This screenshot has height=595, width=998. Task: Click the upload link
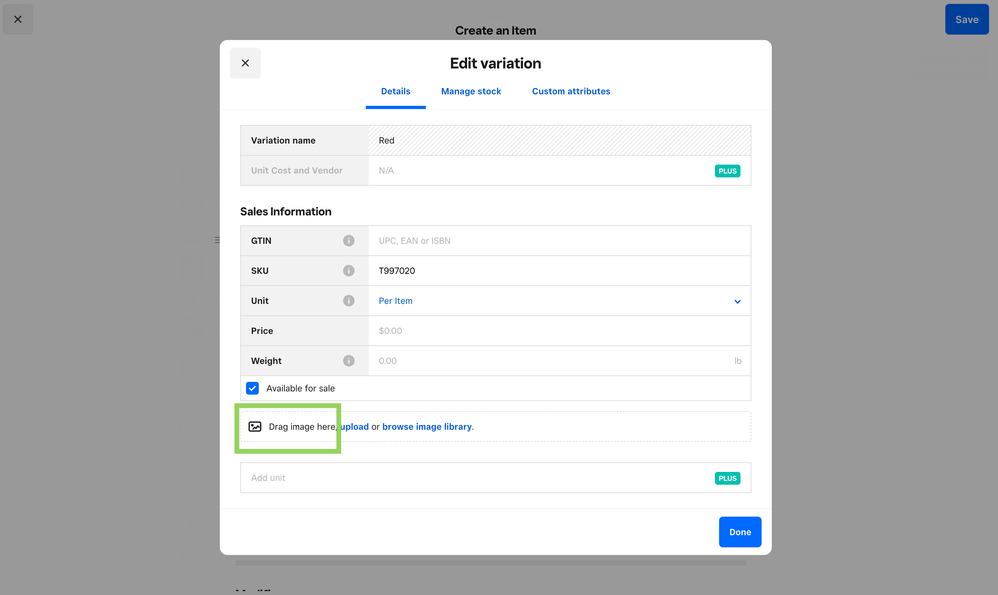(x=354, y=427)
